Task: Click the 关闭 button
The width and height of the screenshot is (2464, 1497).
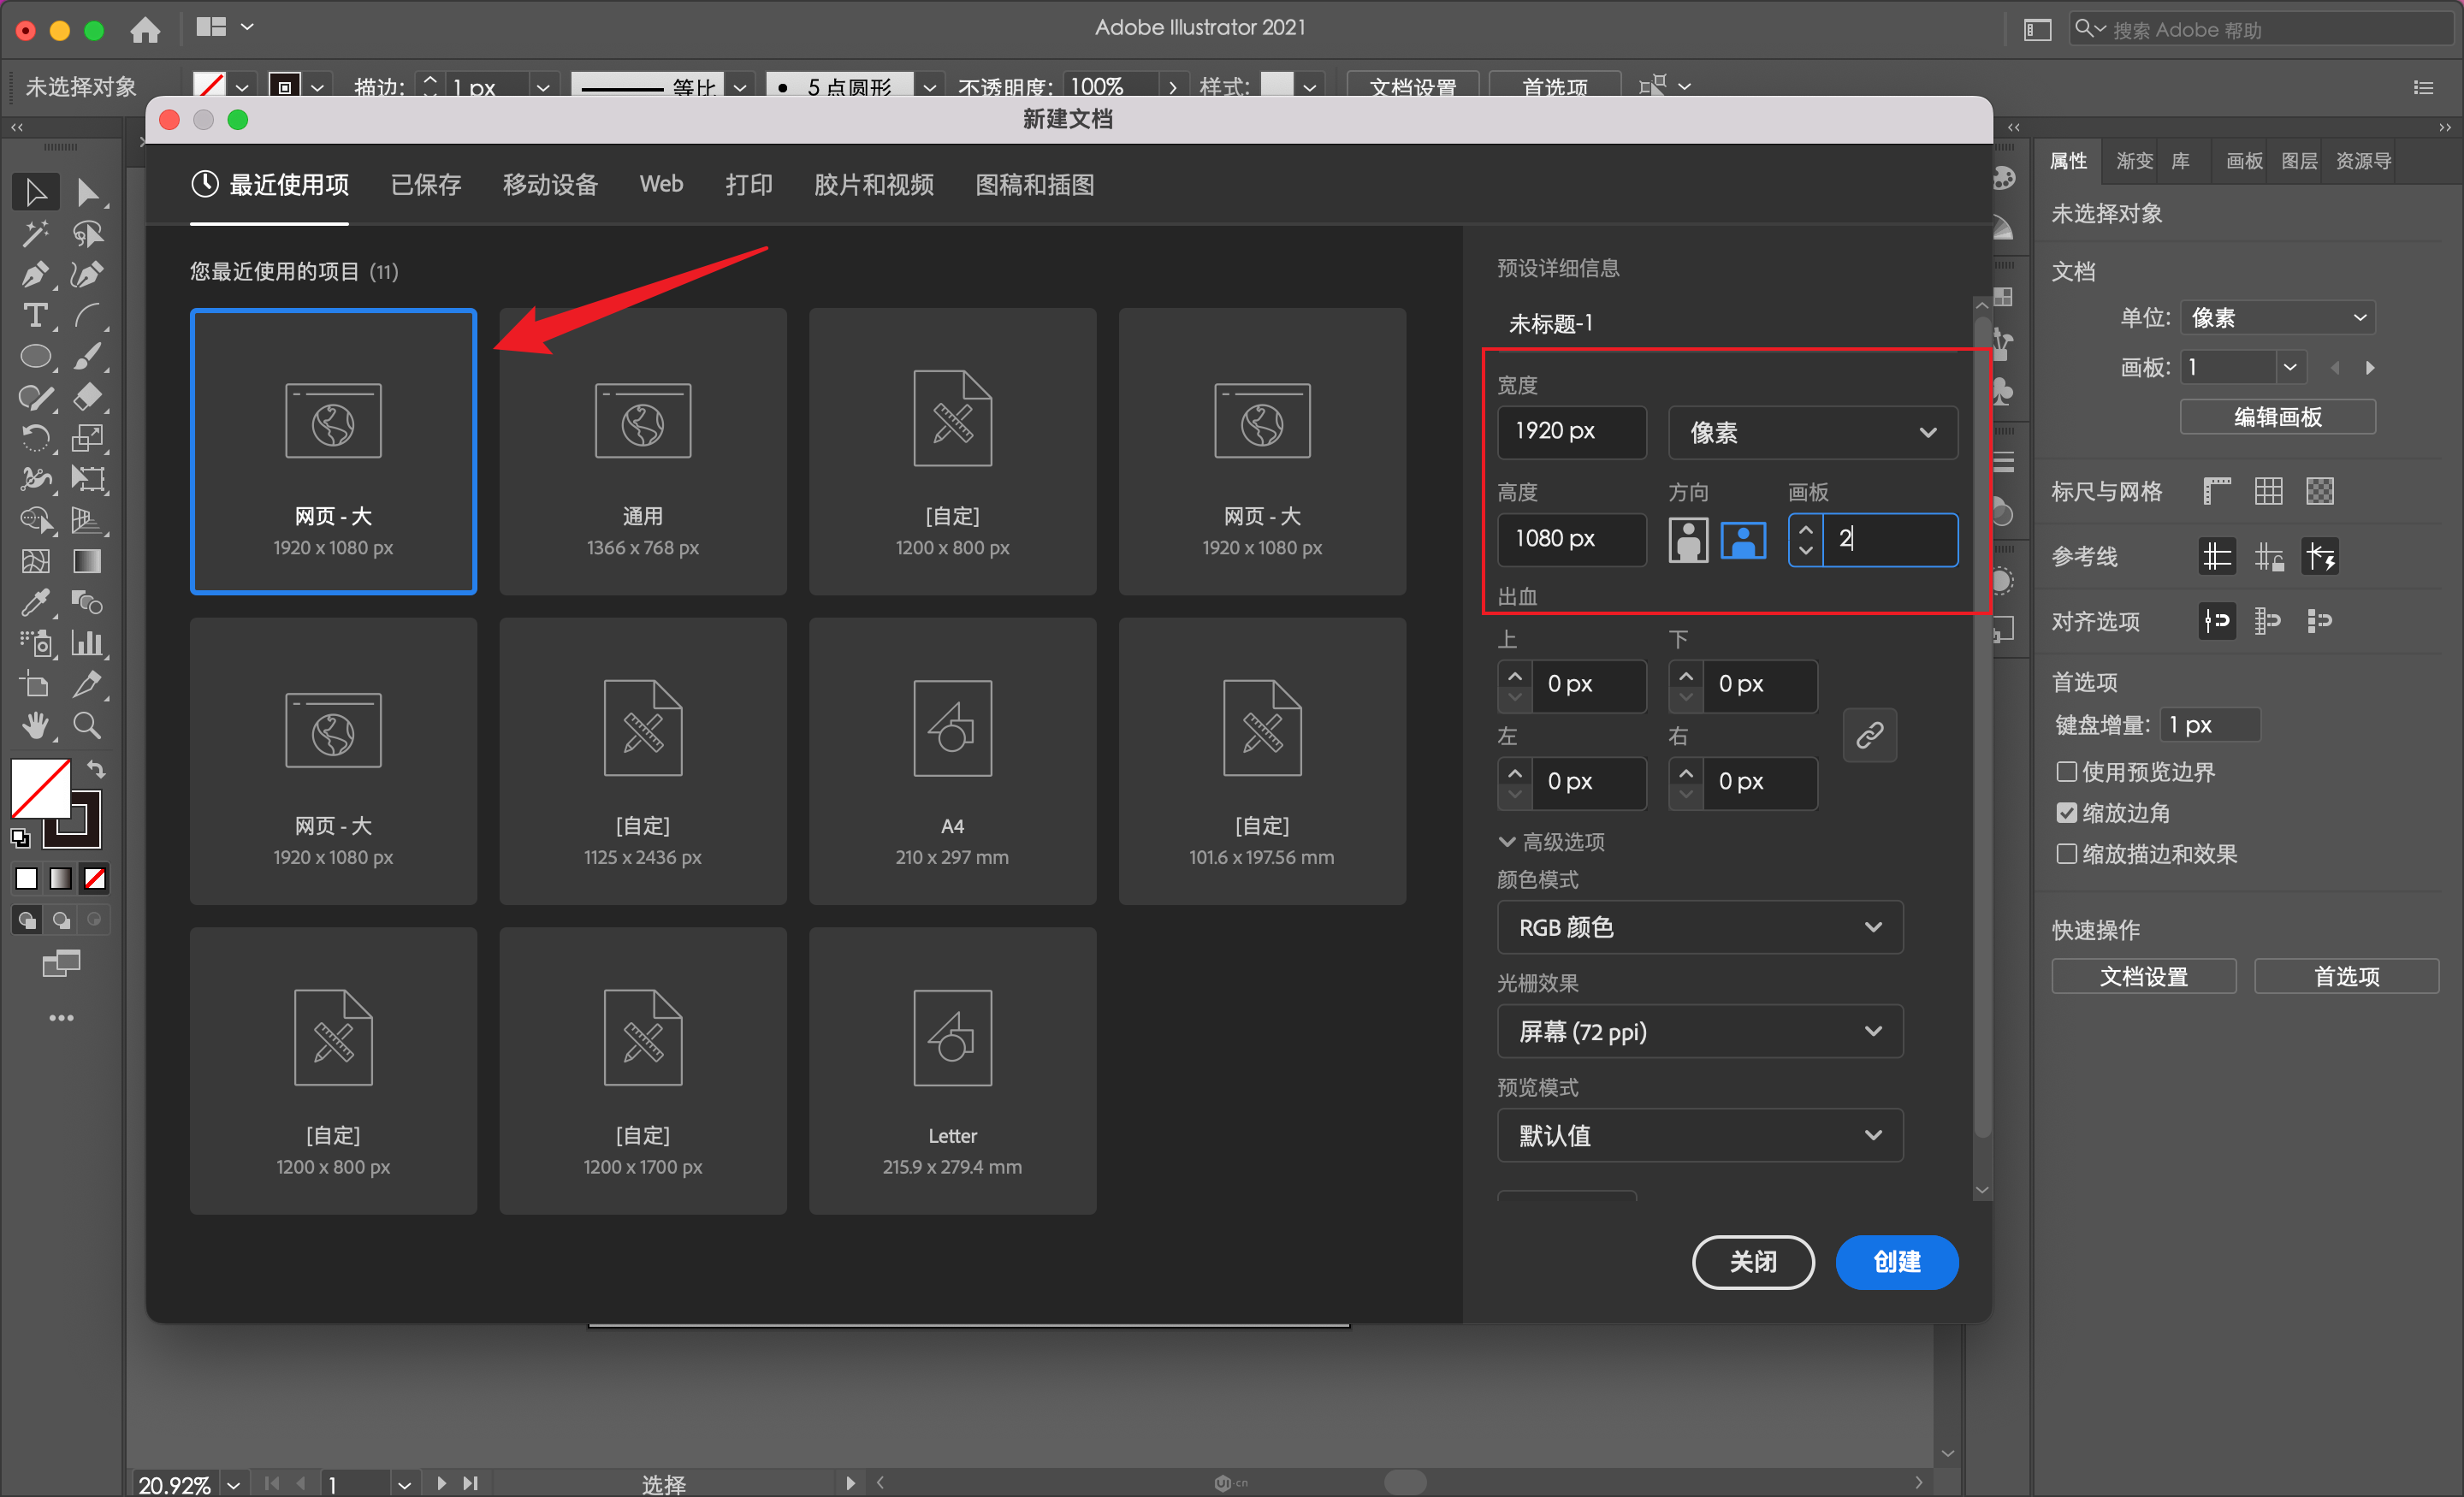Action: (1752, 1262)
